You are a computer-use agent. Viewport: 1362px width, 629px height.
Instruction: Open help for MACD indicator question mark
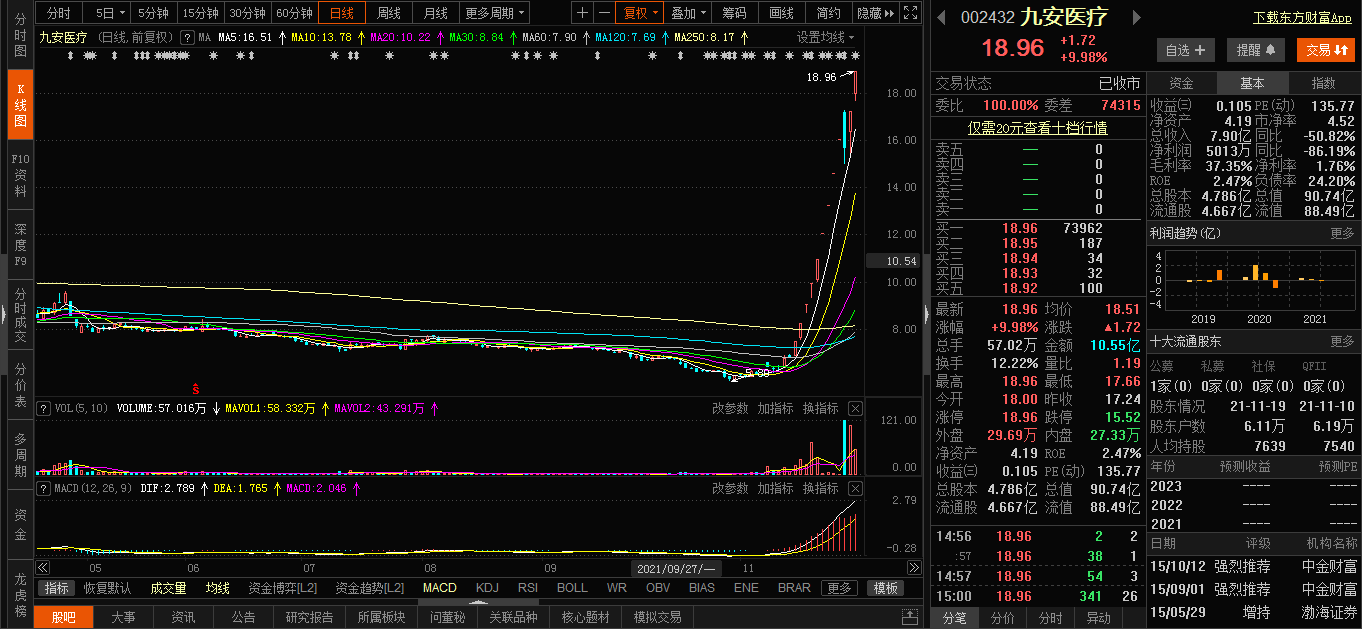coord(45,488)
